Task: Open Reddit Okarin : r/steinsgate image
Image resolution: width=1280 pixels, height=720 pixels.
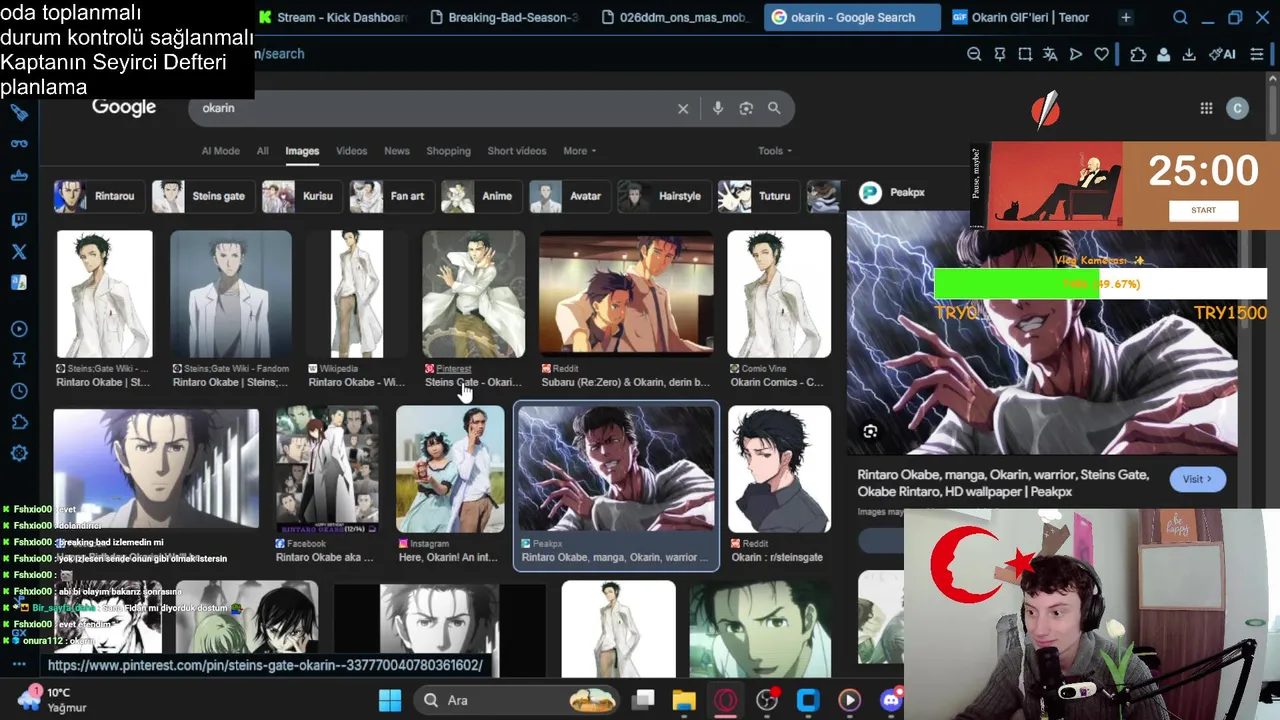Action: (x=779, y=486)
